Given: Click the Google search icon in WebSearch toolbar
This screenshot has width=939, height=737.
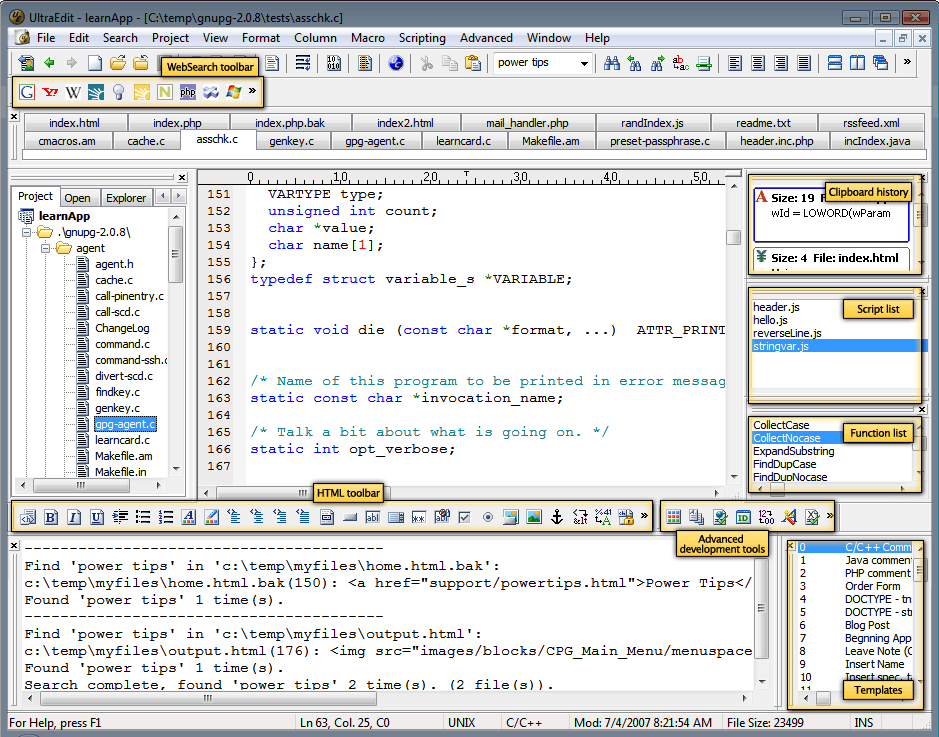Looking at the screenshot, I should point(27,92).
